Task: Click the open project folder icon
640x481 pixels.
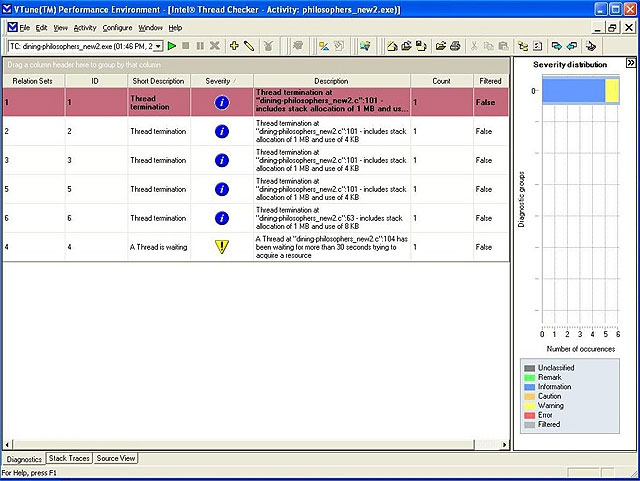Action: tap(407, 46)
